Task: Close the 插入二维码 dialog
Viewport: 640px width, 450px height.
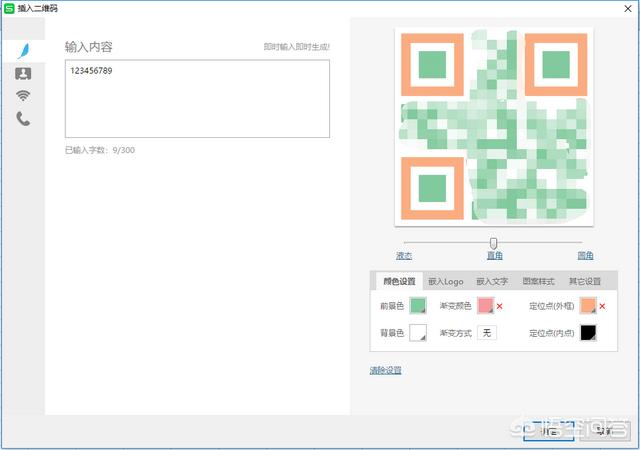Action: tap(628, 9)
